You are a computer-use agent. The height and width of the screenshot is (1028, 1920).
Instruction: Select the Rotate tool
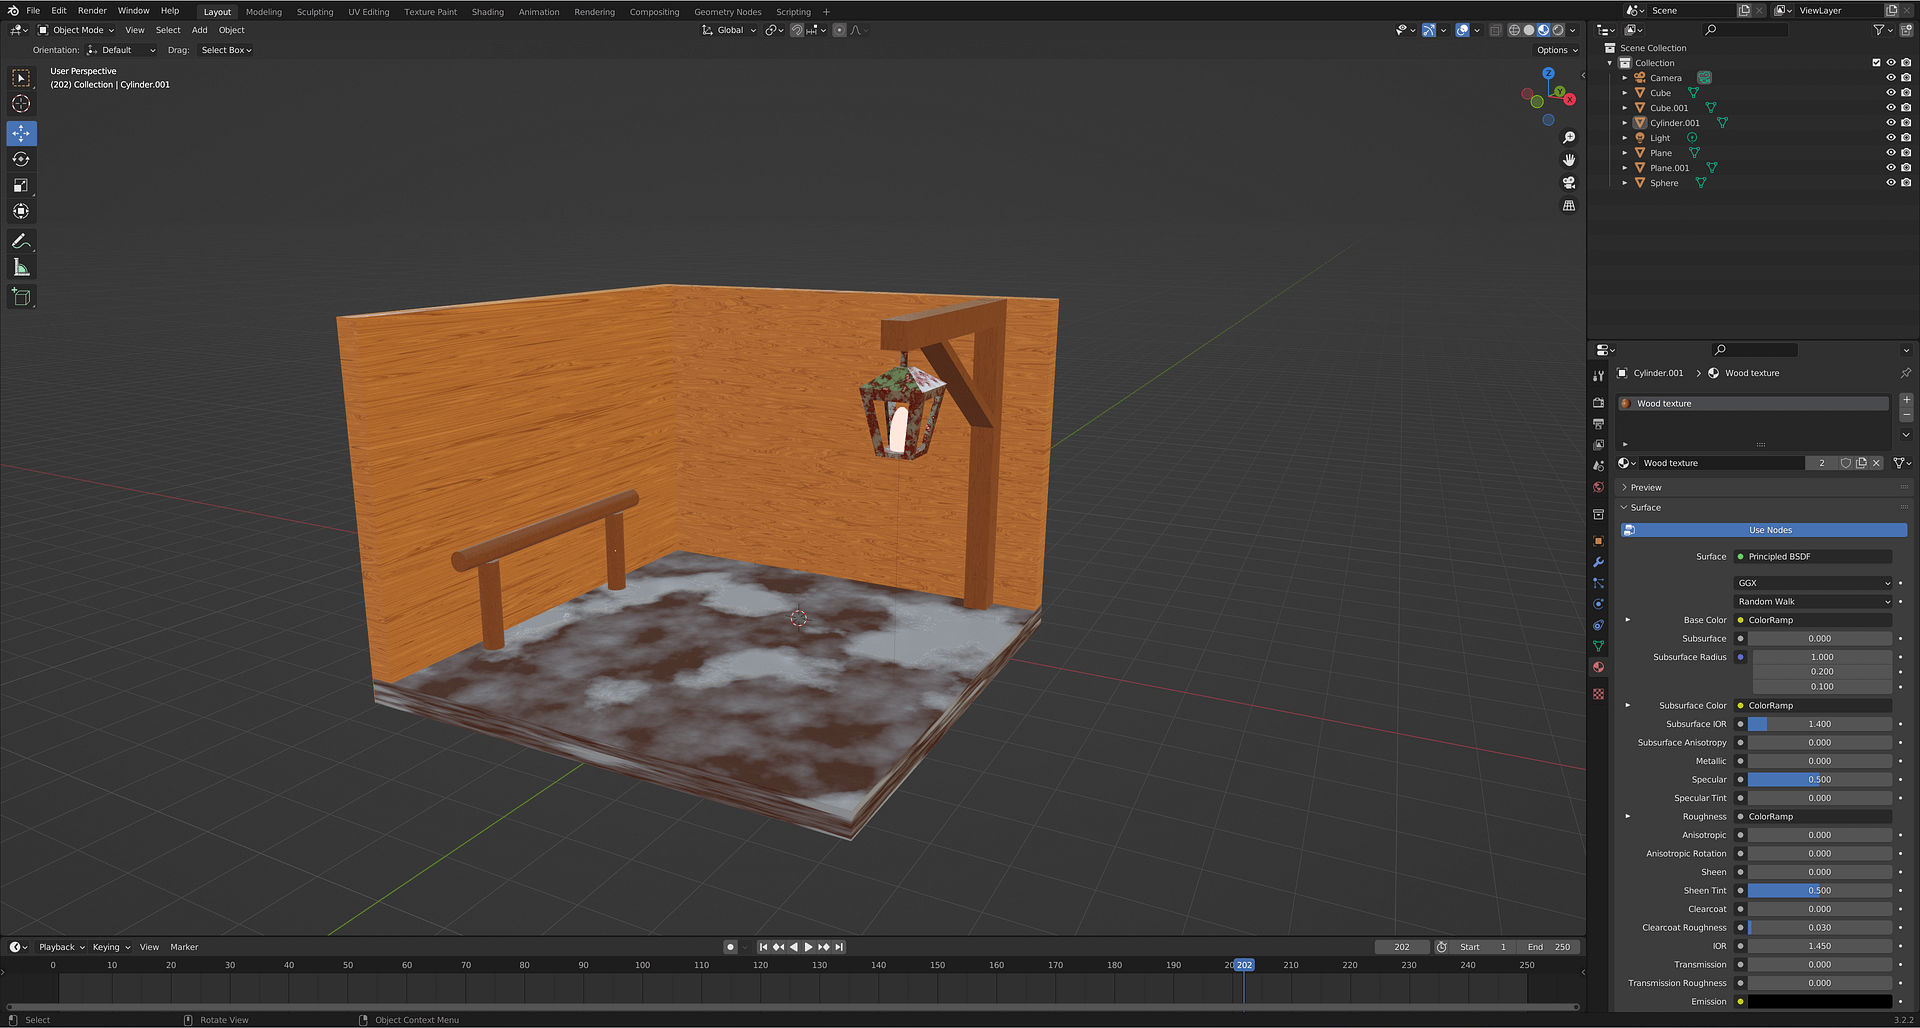[x=21, y=159]
